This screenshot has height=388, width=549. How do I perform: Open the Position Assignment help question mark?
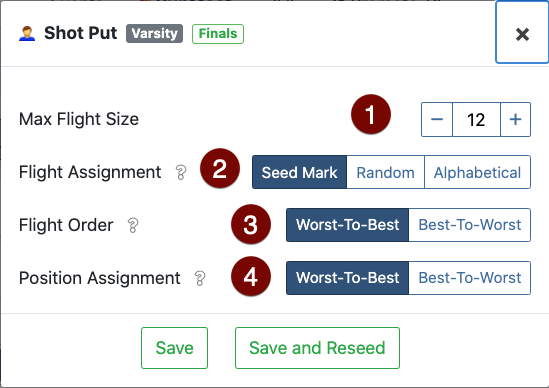[x=200, y=278]
